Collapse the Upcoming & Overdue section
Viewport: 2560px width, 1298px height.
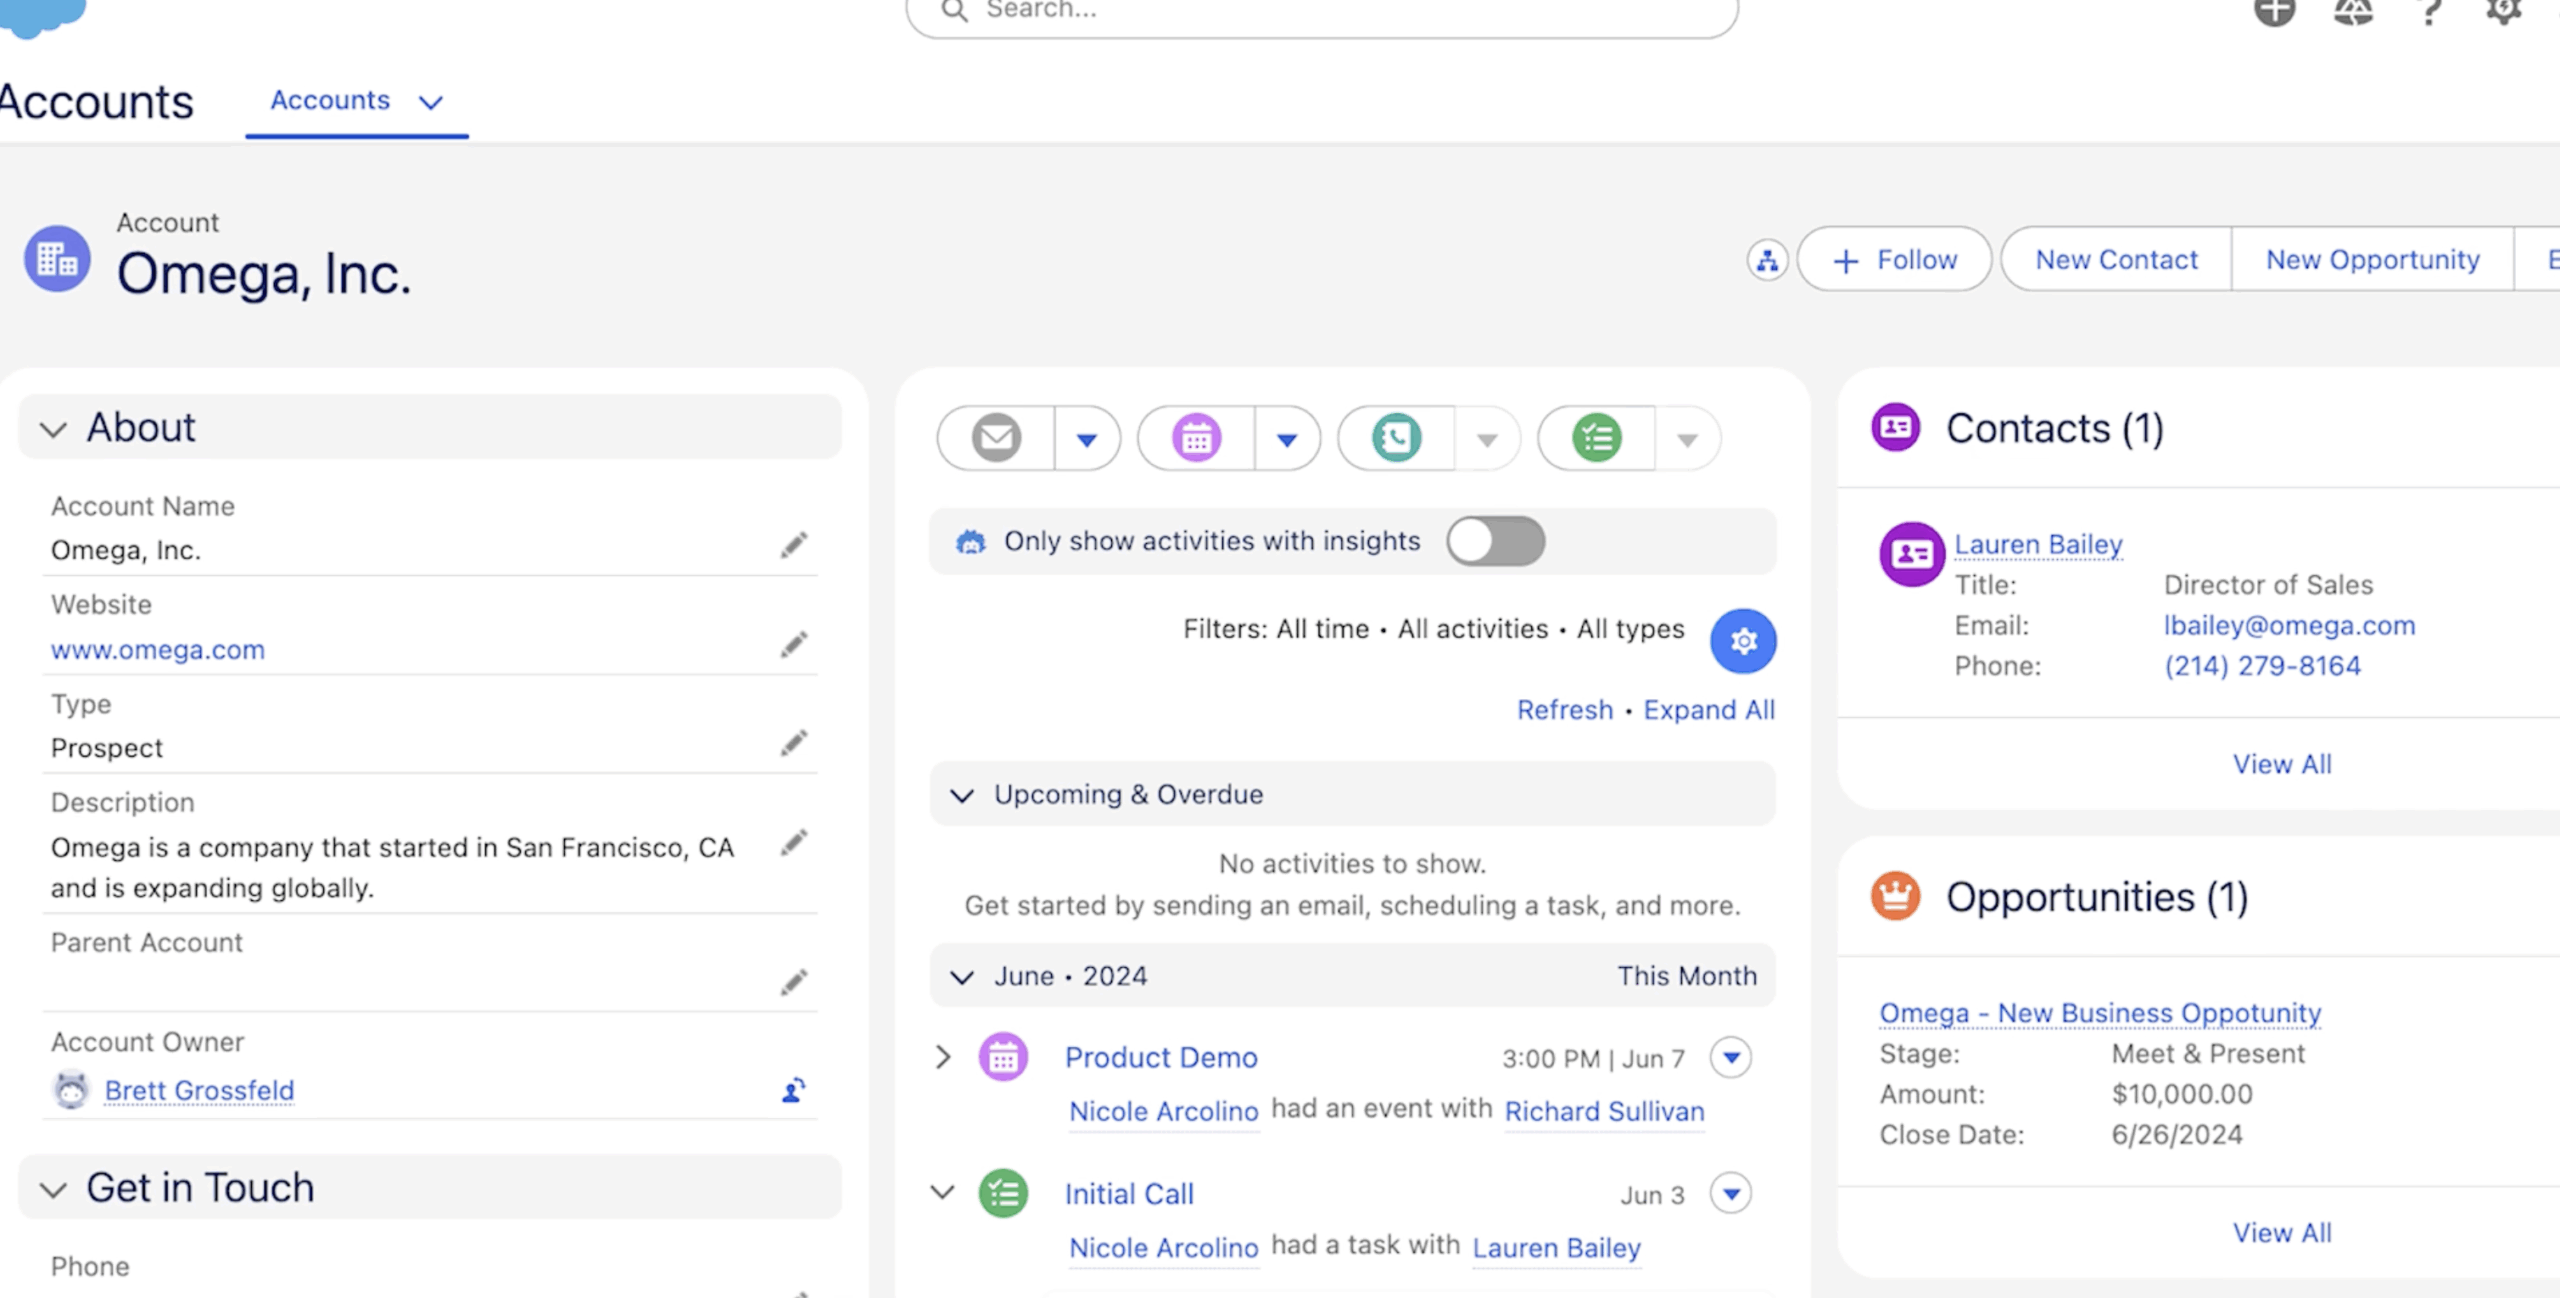[962, 795]
